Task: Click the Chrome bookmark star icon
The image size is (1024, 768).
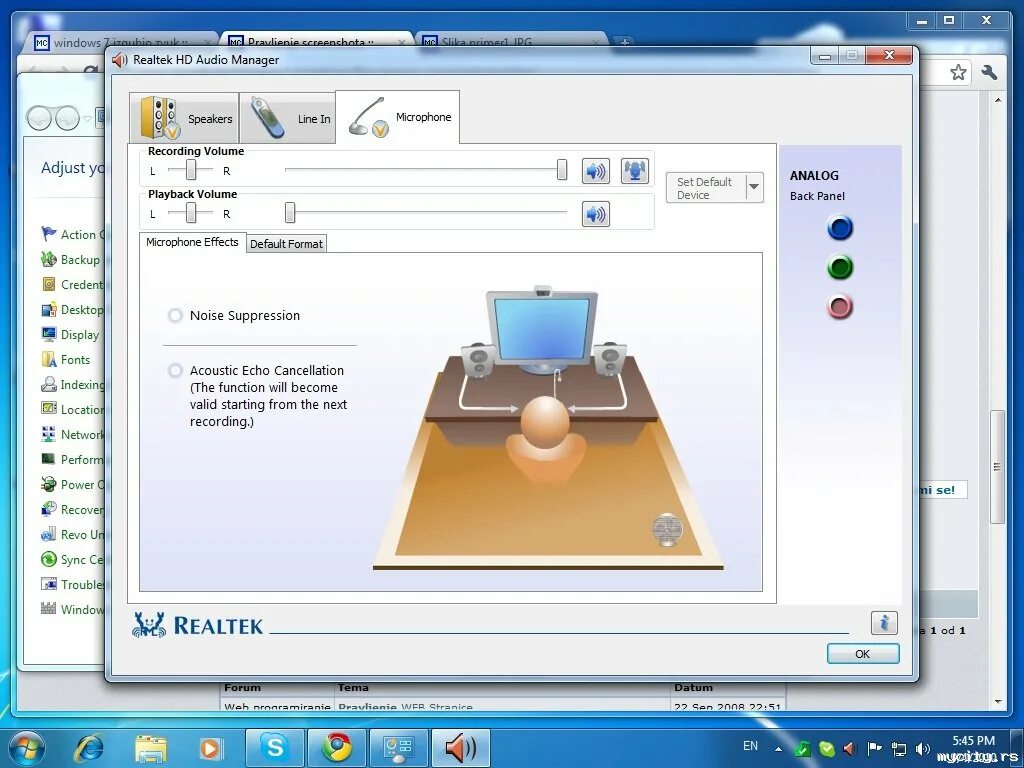Action: [958, 72]
